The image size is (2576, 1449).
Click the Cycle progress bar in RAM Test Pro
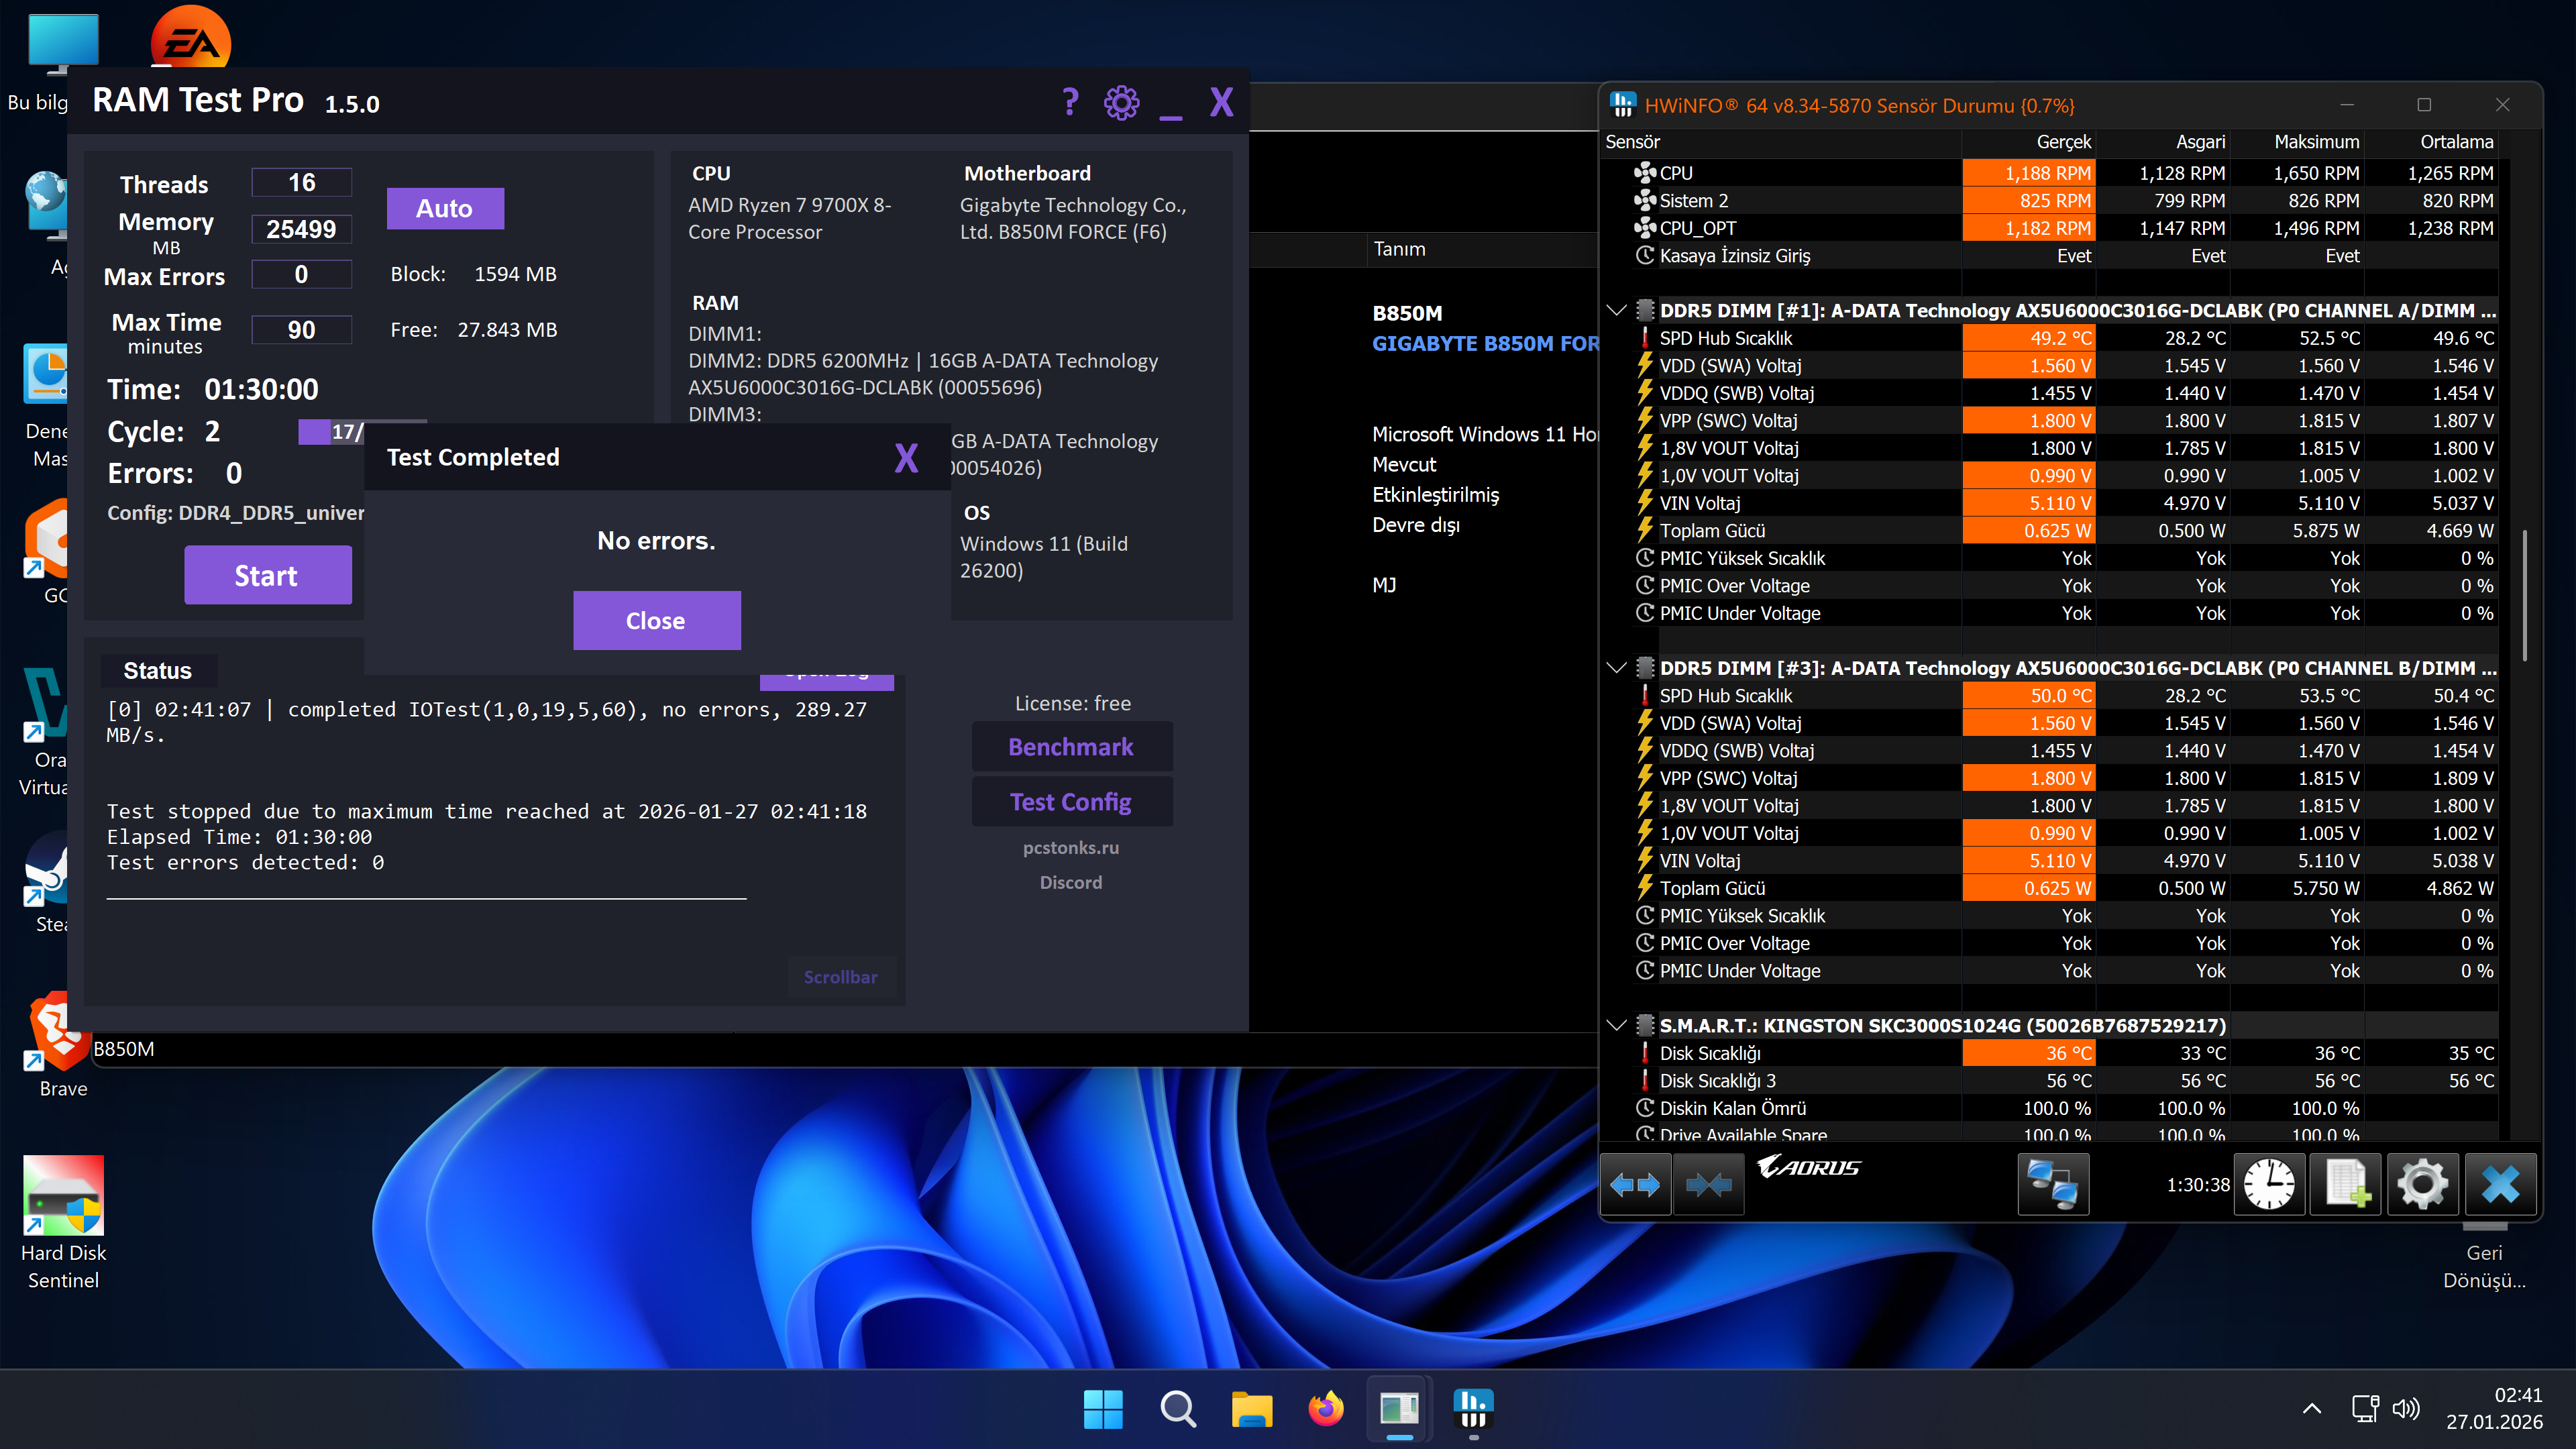click(362, 431)
